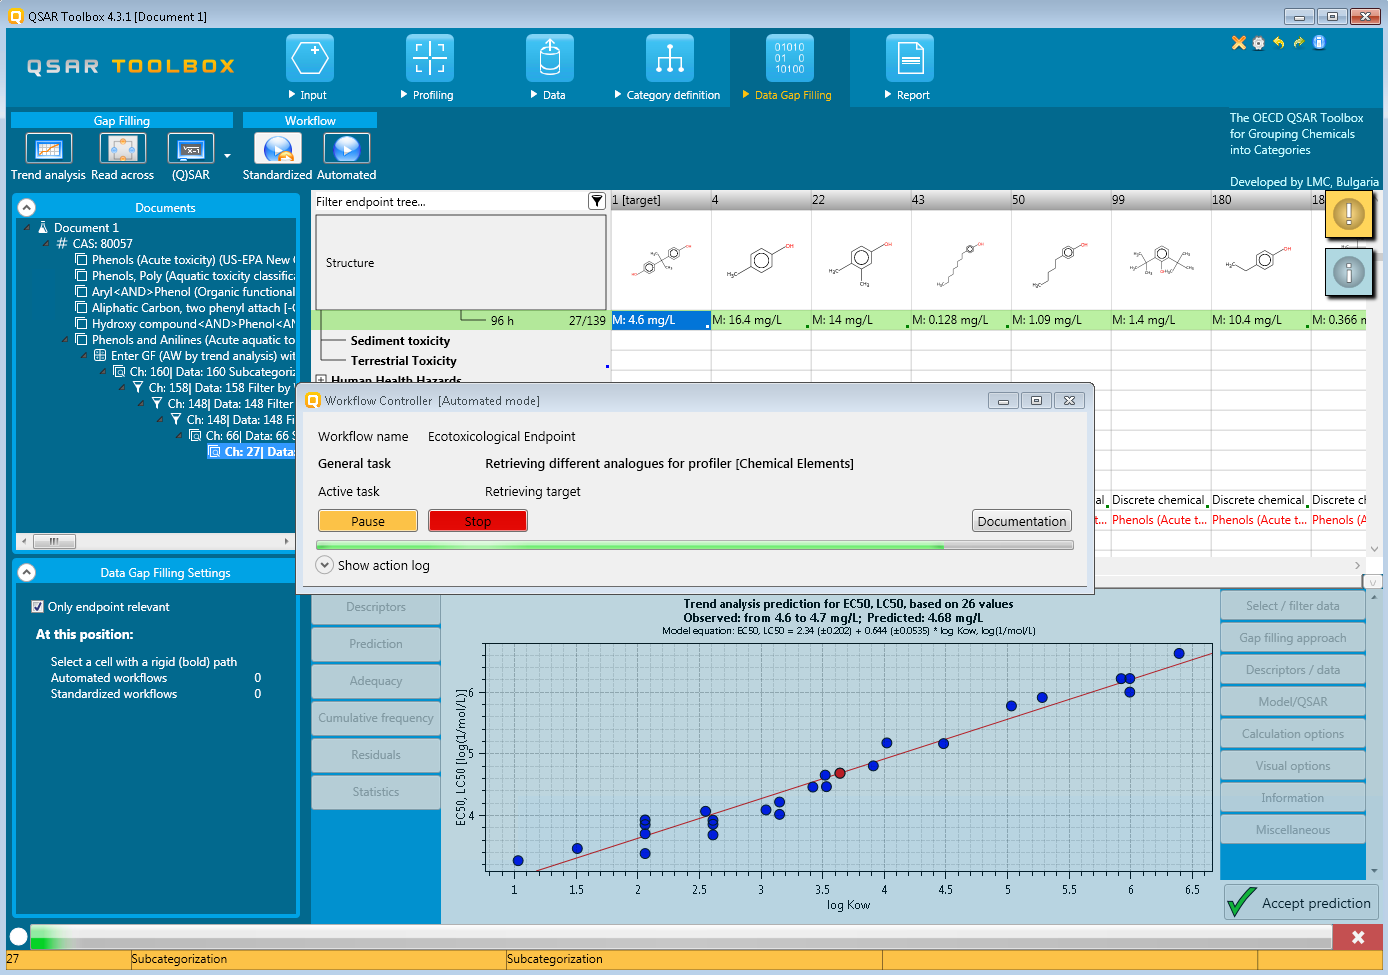This screenshot has height=975, width=1388.
Task: Check the Phenols (Acute toxicity) US-EPA box
Action: point(81,260)
